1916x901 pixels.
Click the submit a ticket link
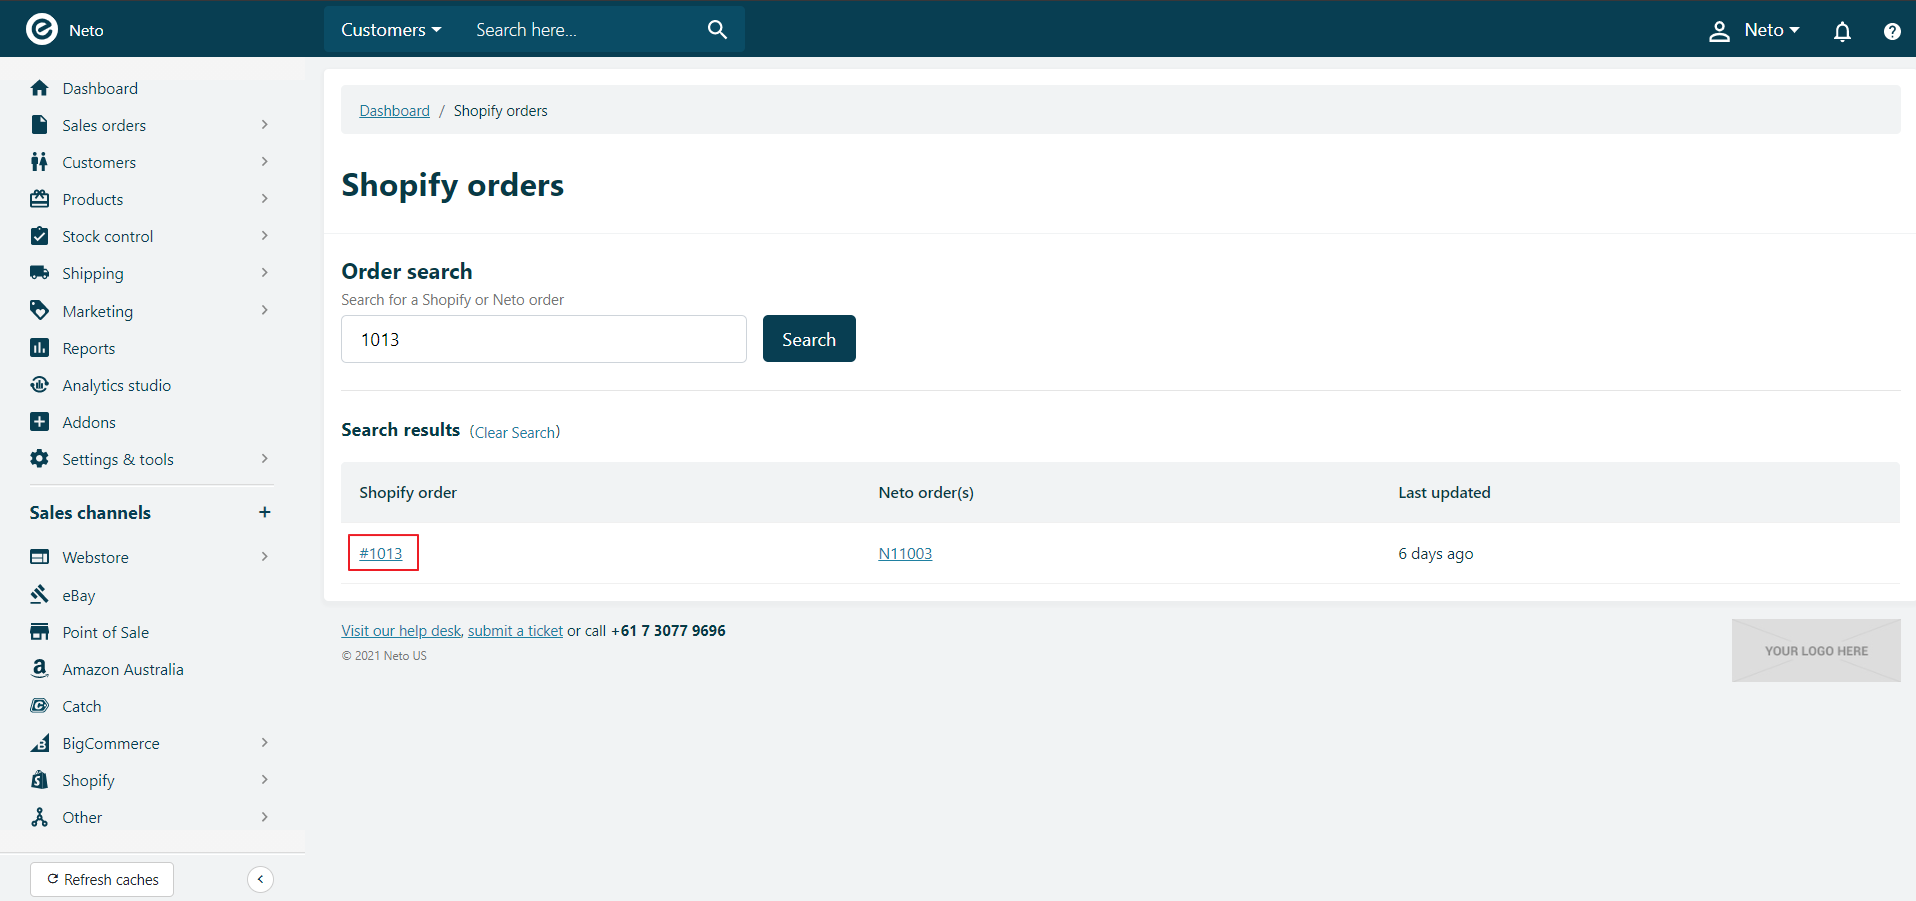515,631
